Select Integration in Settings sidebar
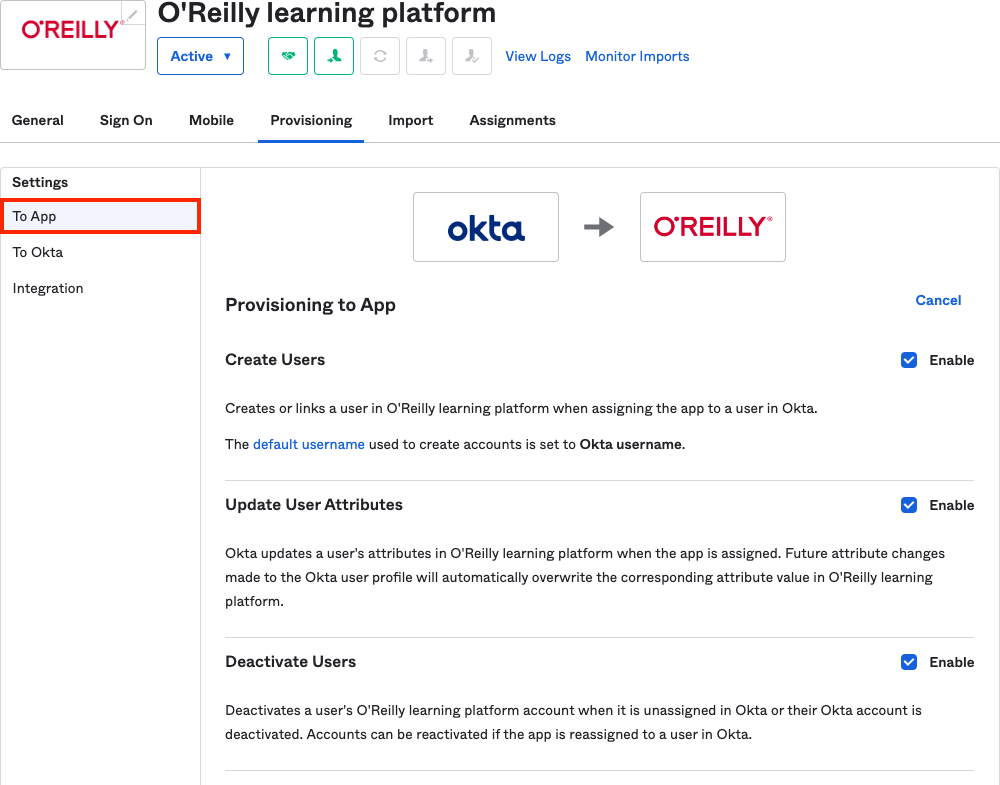The width and height of the screenshot is (1000, 785). click(101, 288)
